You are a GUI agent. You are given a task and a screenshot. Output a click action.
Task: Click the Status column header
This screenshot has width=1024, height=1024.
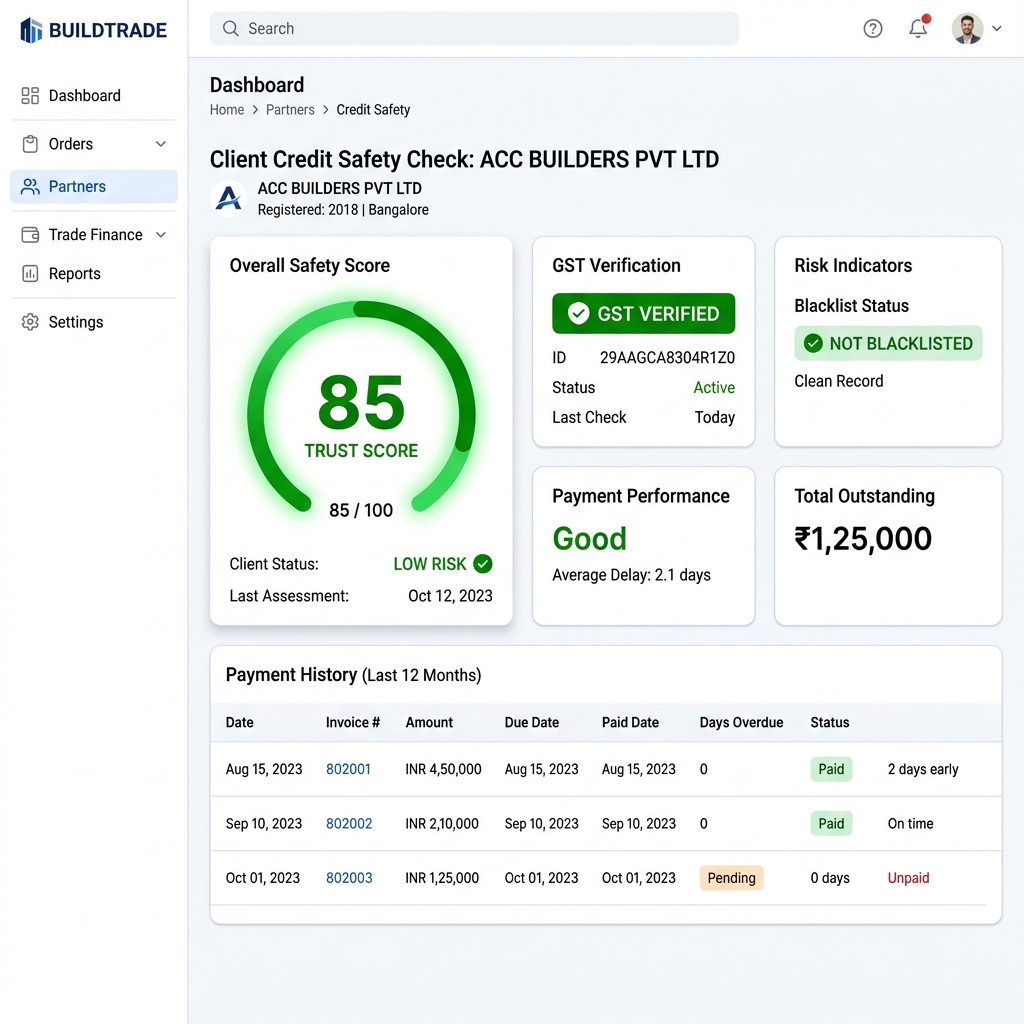click(x=829, y=722)
